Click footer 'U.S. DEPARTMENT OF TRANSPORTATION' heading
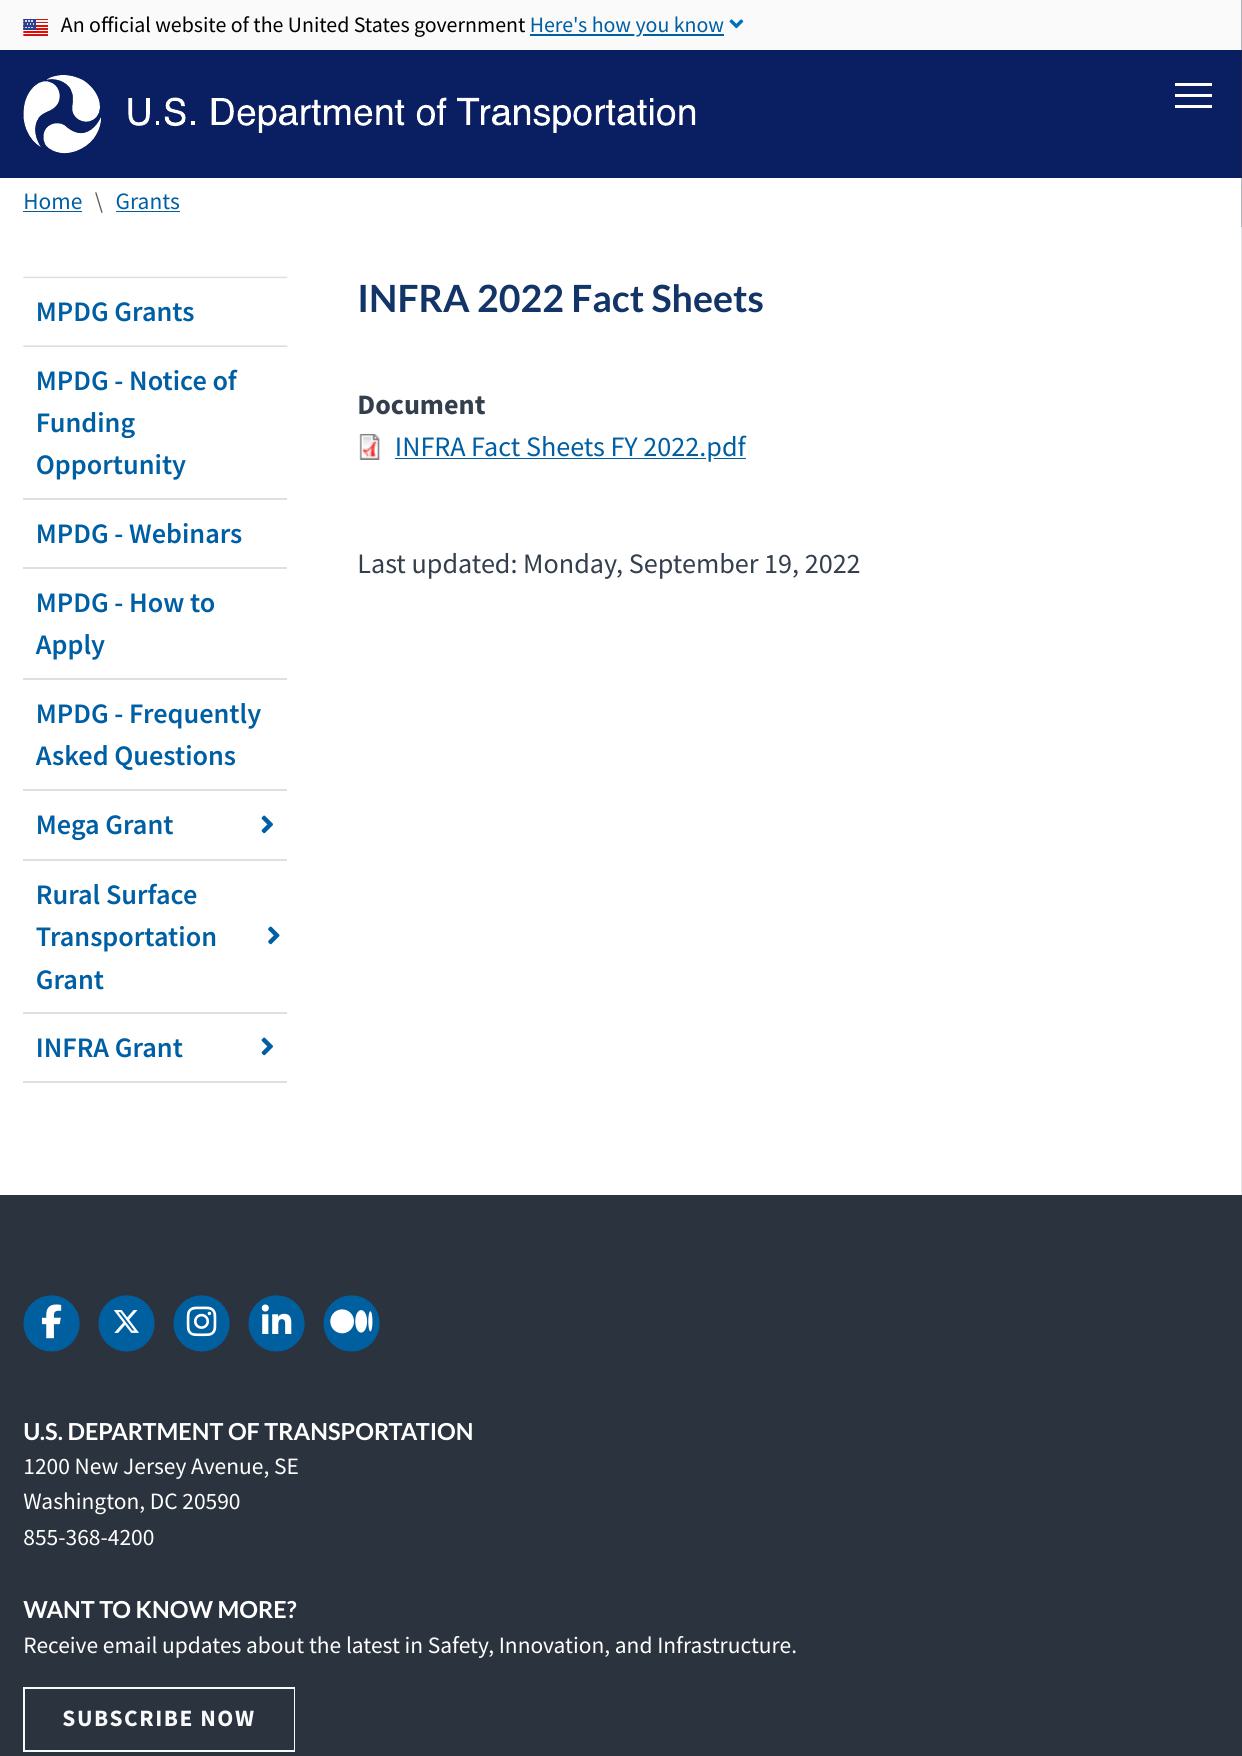 (248, 1431)
